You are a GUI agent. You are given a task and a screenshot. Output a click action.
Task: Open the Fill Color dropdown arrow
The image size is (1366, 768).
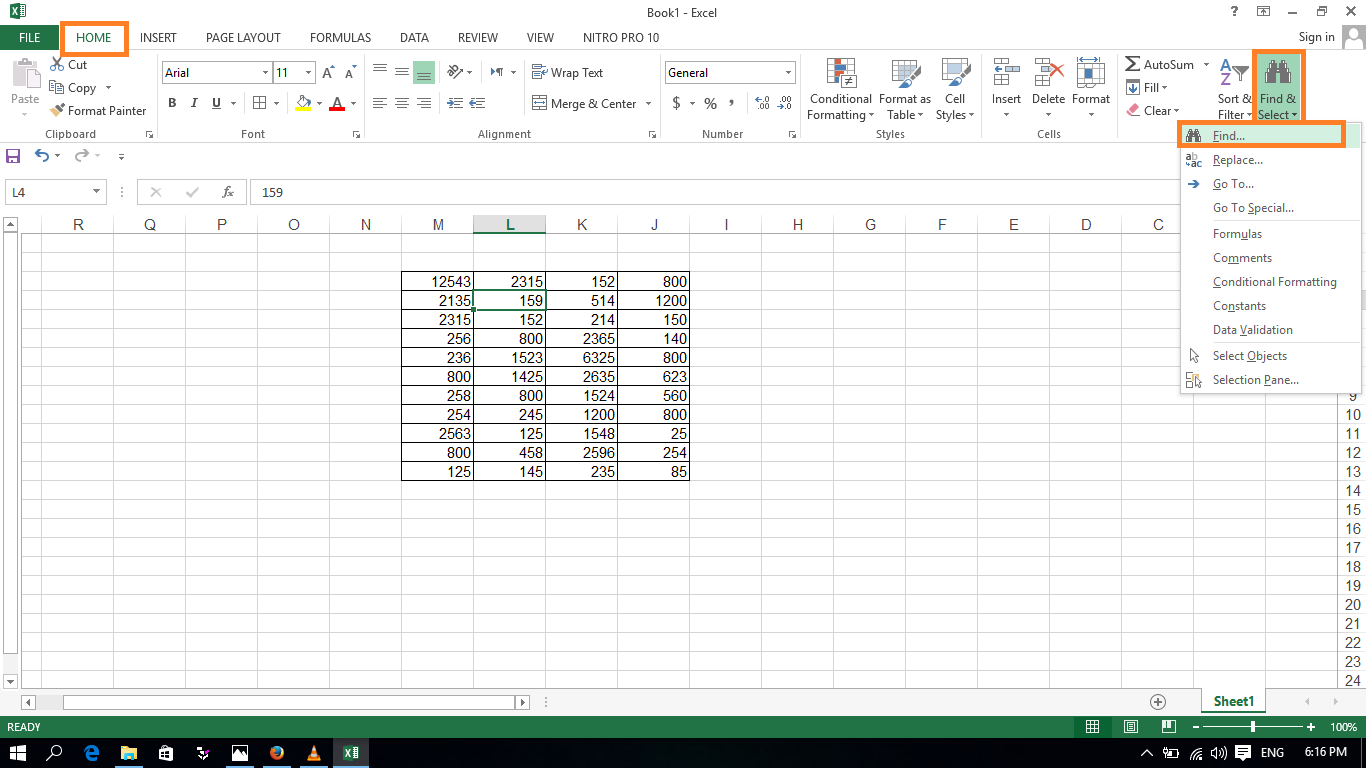click(318, 104)
